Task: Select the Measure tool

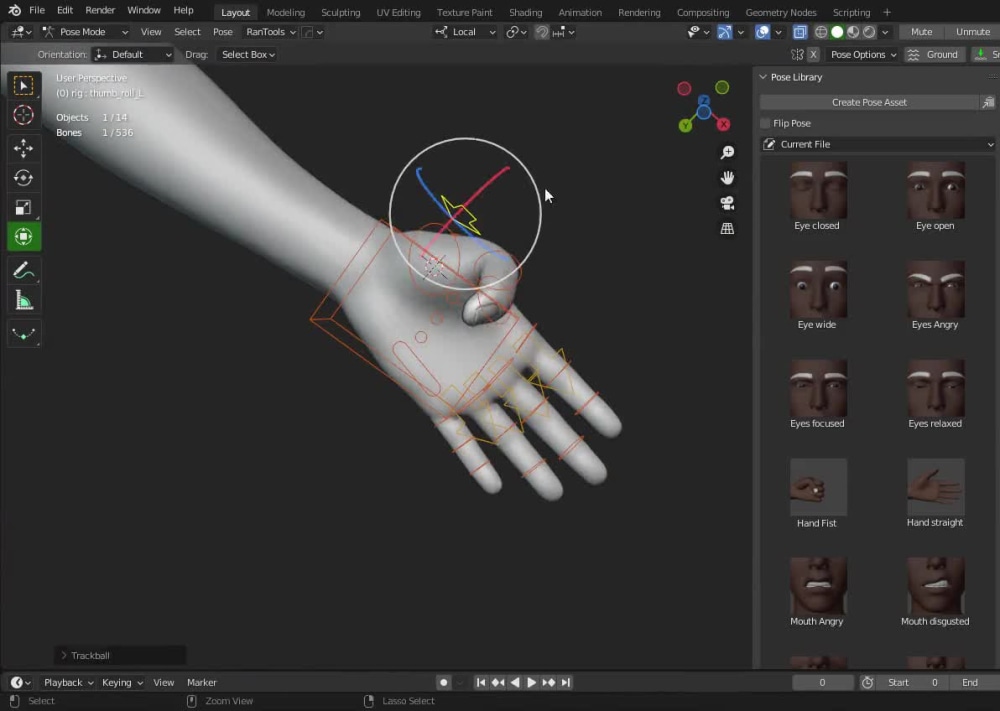Action: [24, 299]
